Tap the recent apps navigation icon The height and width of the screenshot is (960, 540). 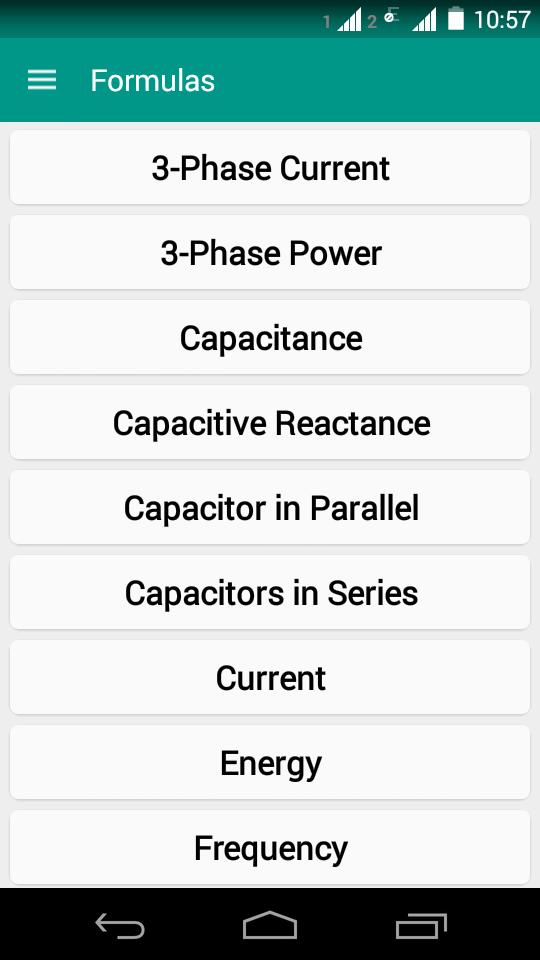tap(421, 925)
